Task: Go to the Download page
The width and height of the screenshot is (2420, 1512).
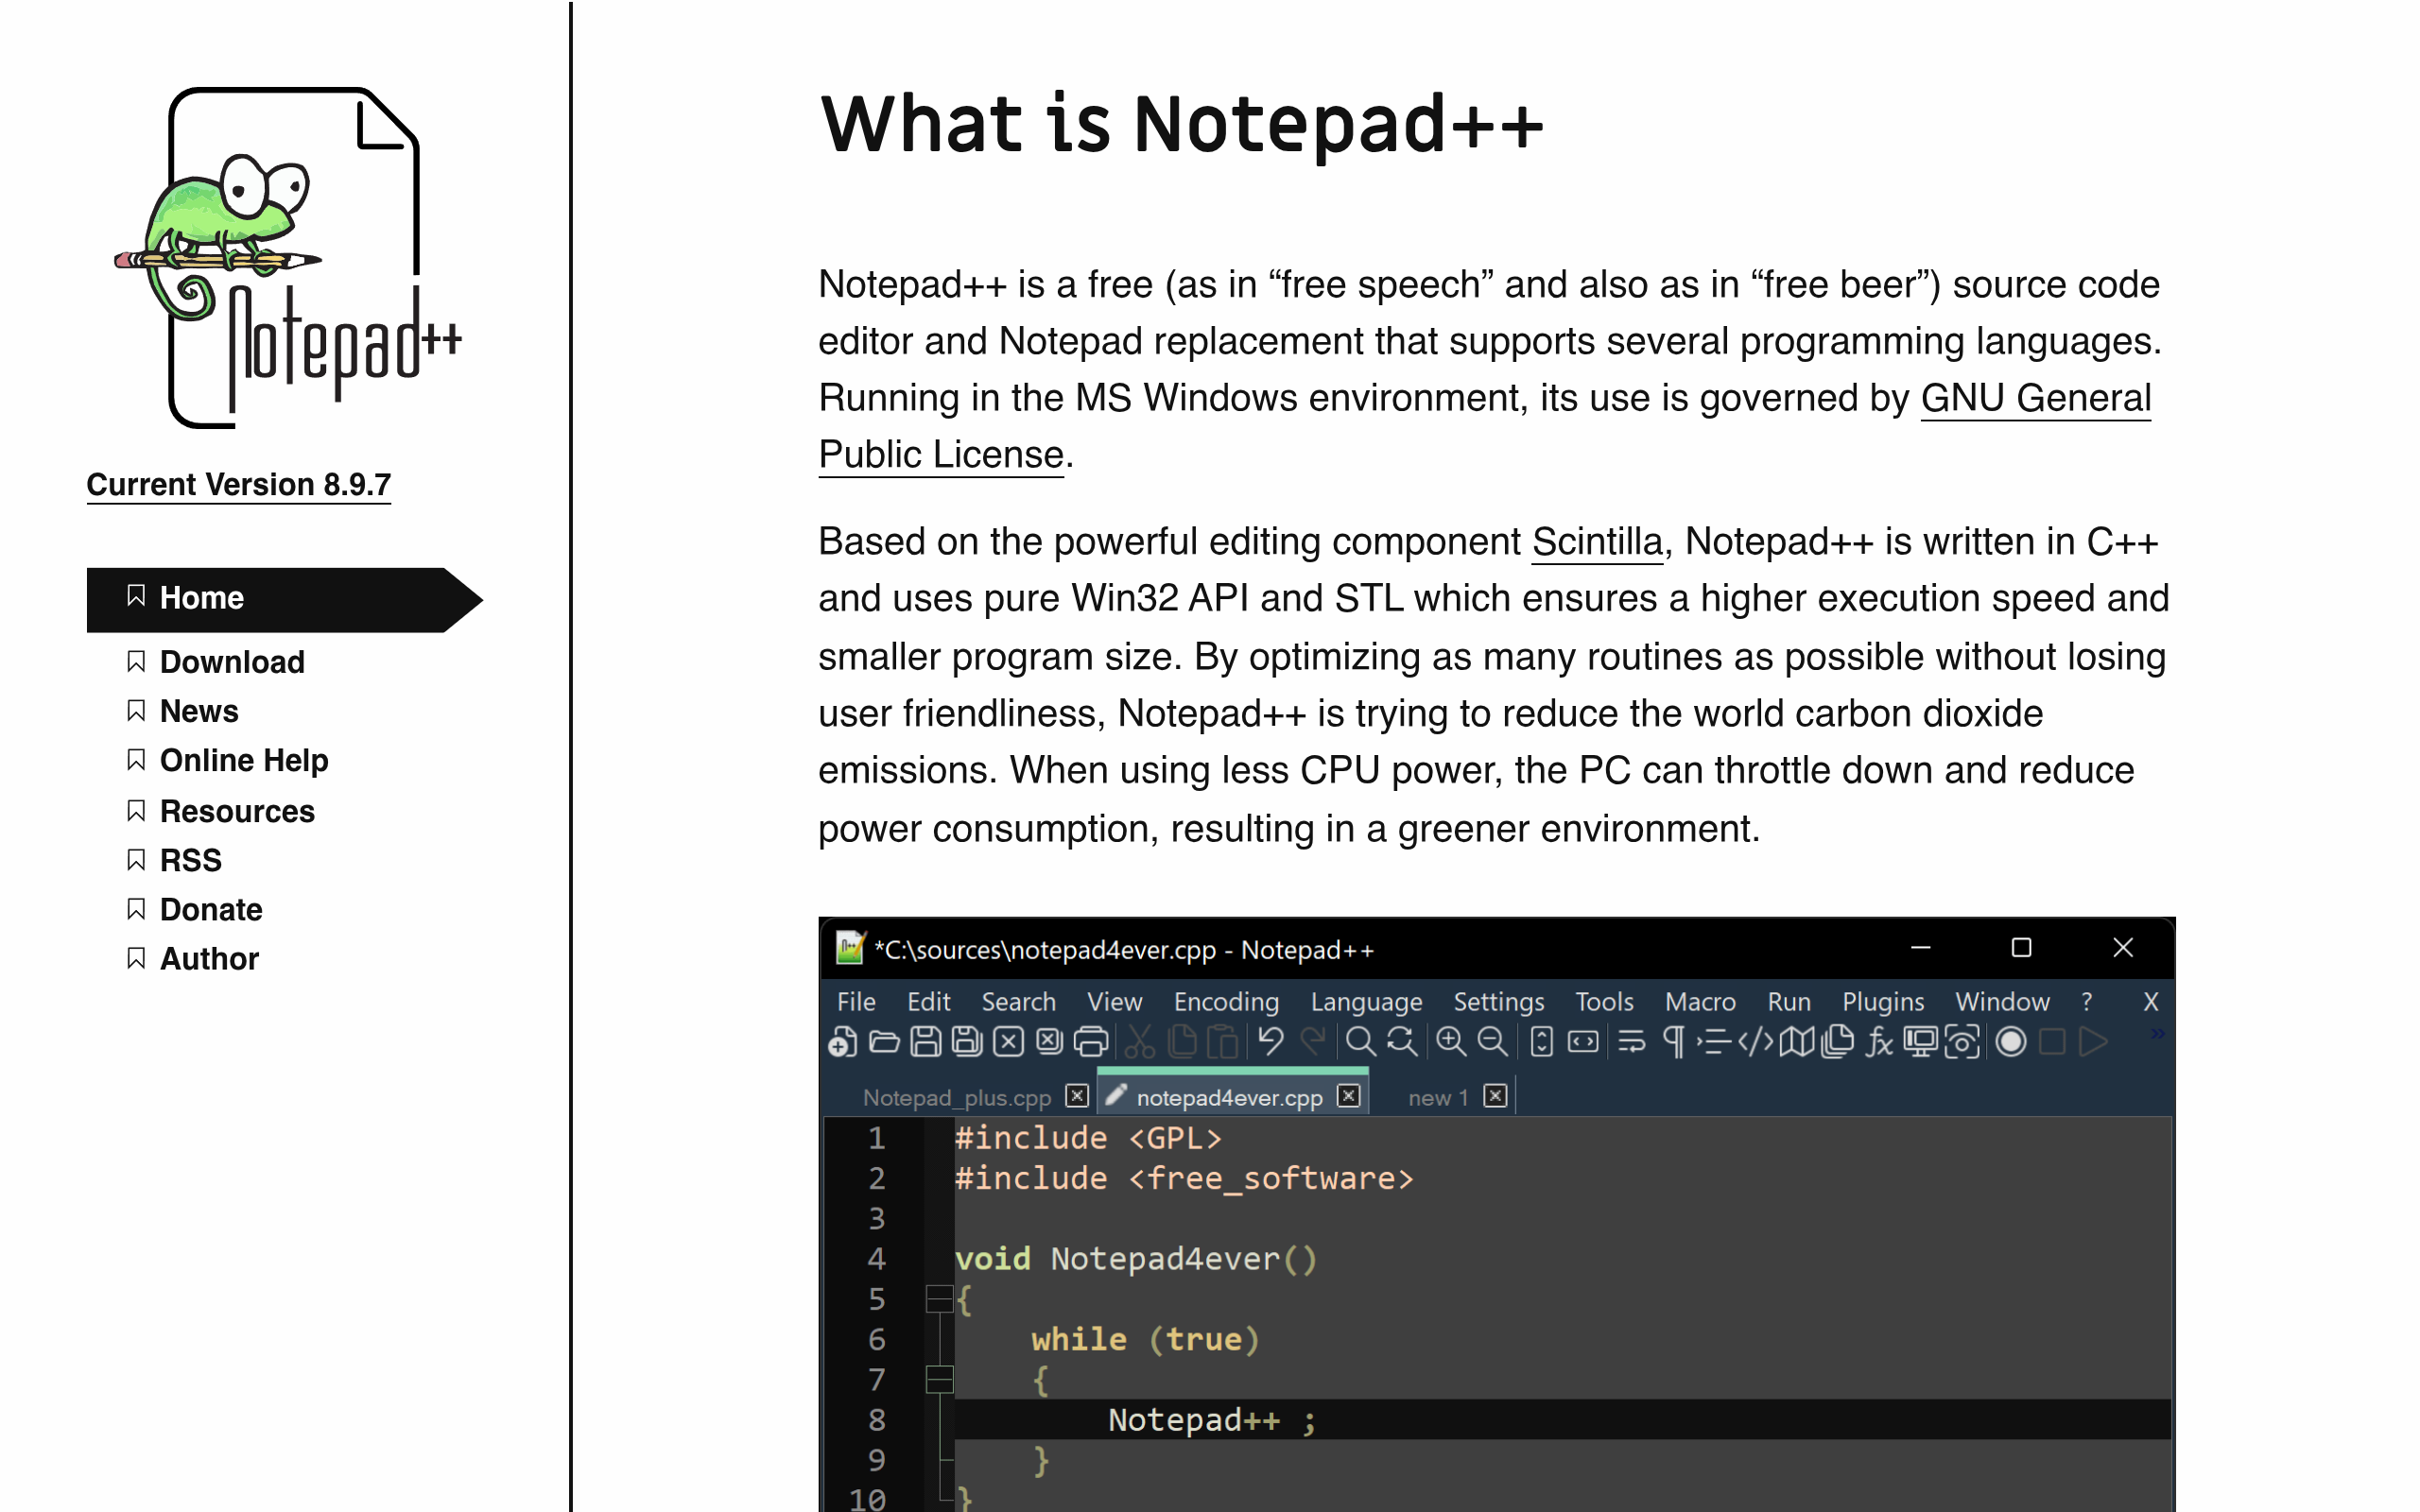Action: pos(232,662)
